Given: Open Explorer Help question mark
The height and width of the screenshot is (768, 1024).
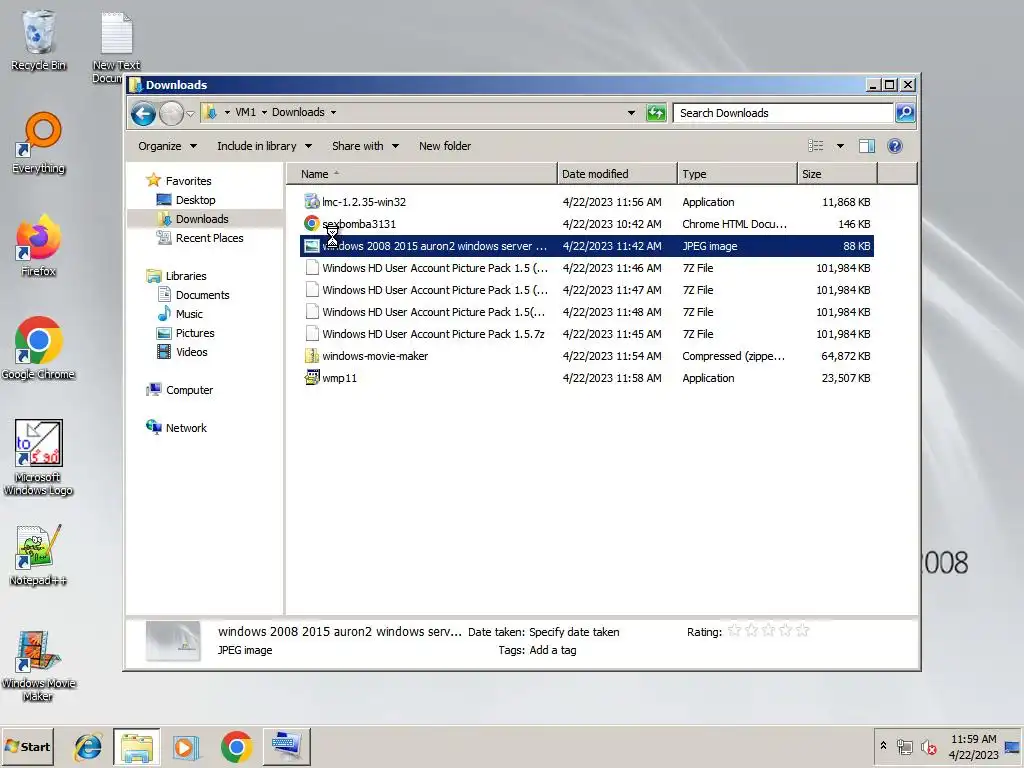Looking at the screenshot, I should tap(895, 146).
